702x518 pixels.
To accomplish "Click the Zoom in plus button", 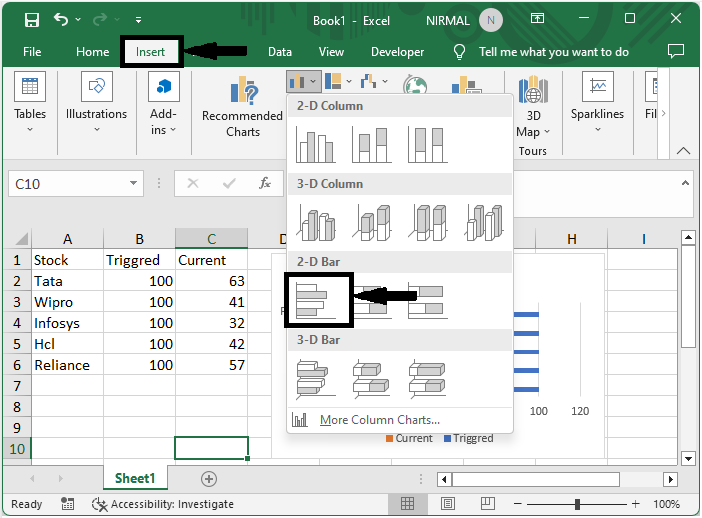I will (635, 504).
